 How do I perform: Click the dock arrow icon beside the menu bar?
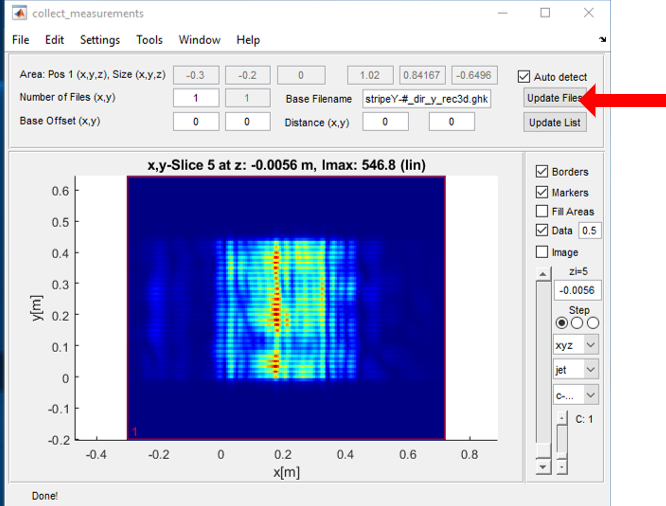tap(602, 40)
